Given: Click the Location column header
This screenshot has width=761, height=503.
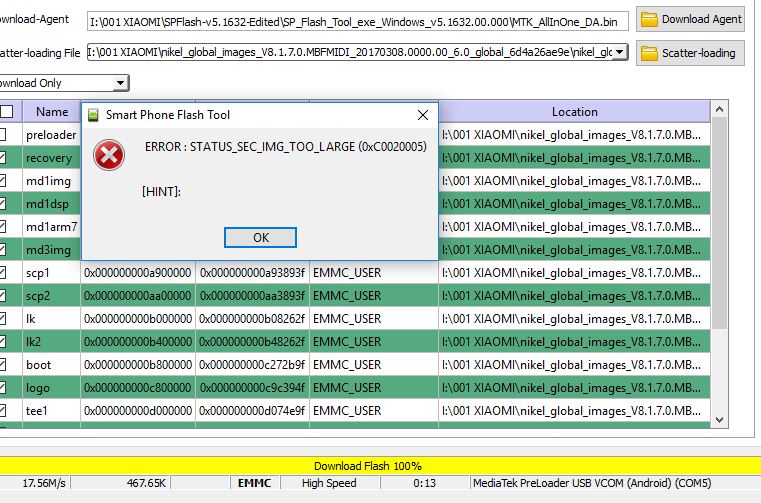Looking at the screenshot, I should 574,112.
